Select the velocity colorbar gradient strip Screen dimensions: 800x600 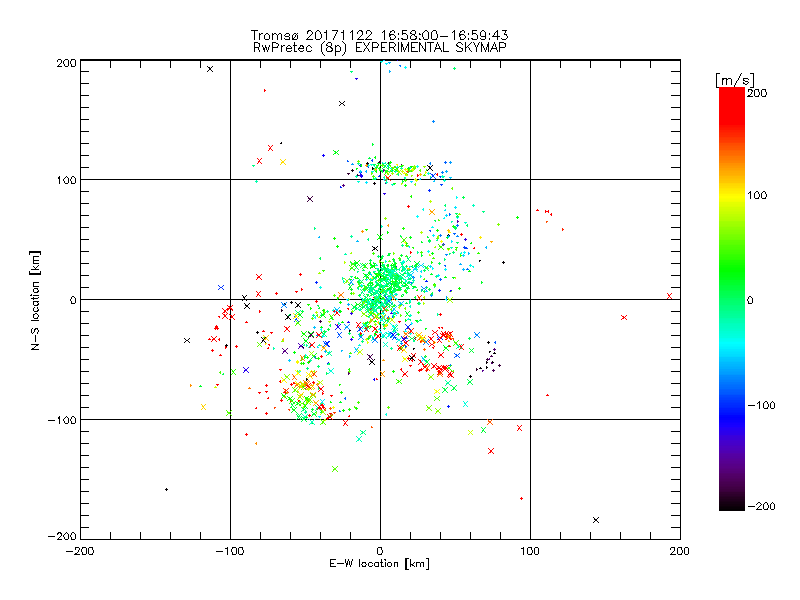click(x=732, y=299)
